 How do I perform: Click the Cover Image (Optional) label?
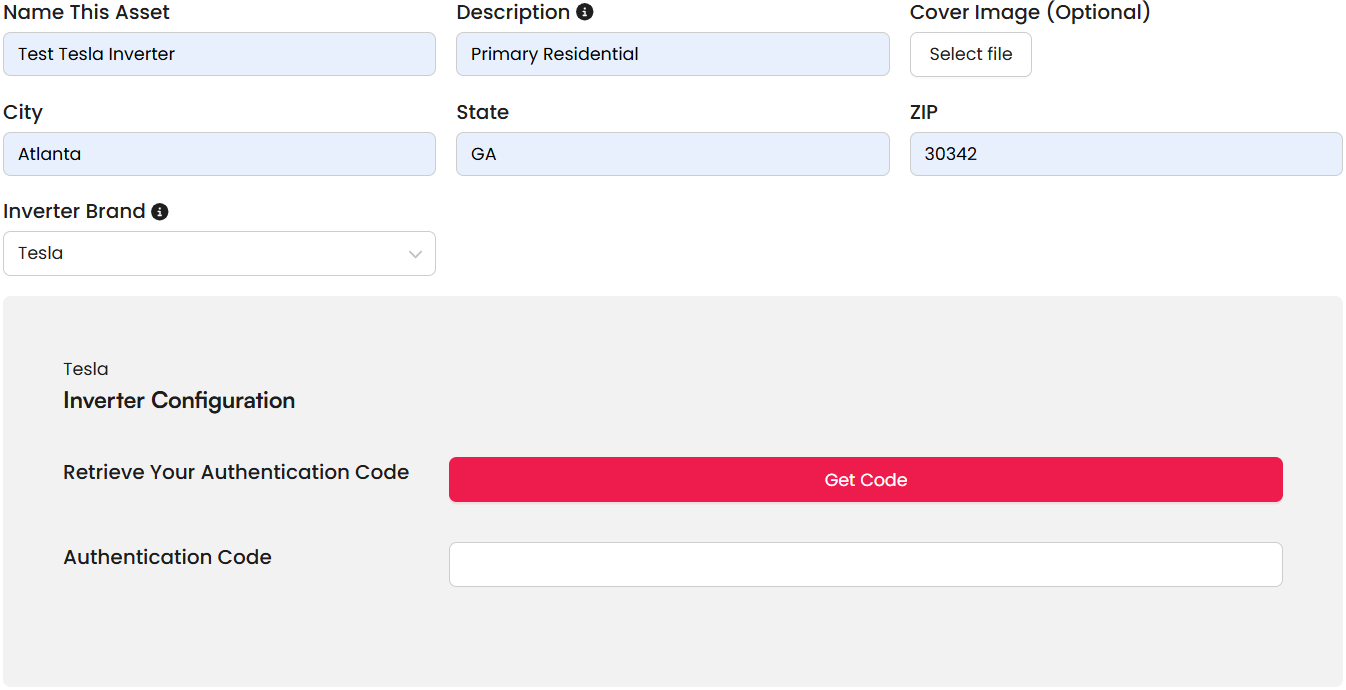point(1030,12)
